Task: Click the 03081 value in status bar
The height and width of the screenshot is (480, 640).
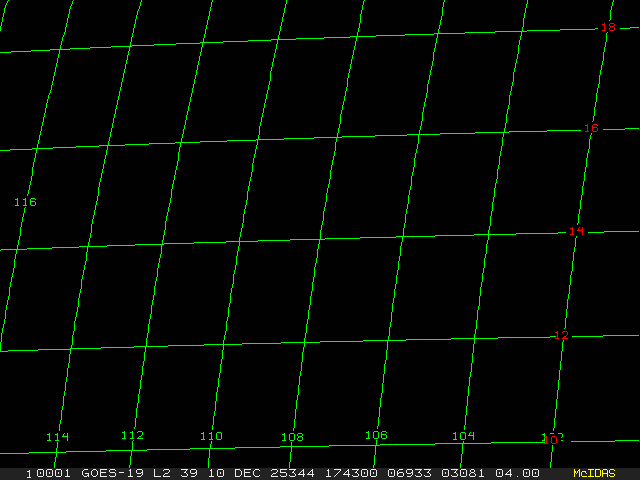Action: [463, 473]
